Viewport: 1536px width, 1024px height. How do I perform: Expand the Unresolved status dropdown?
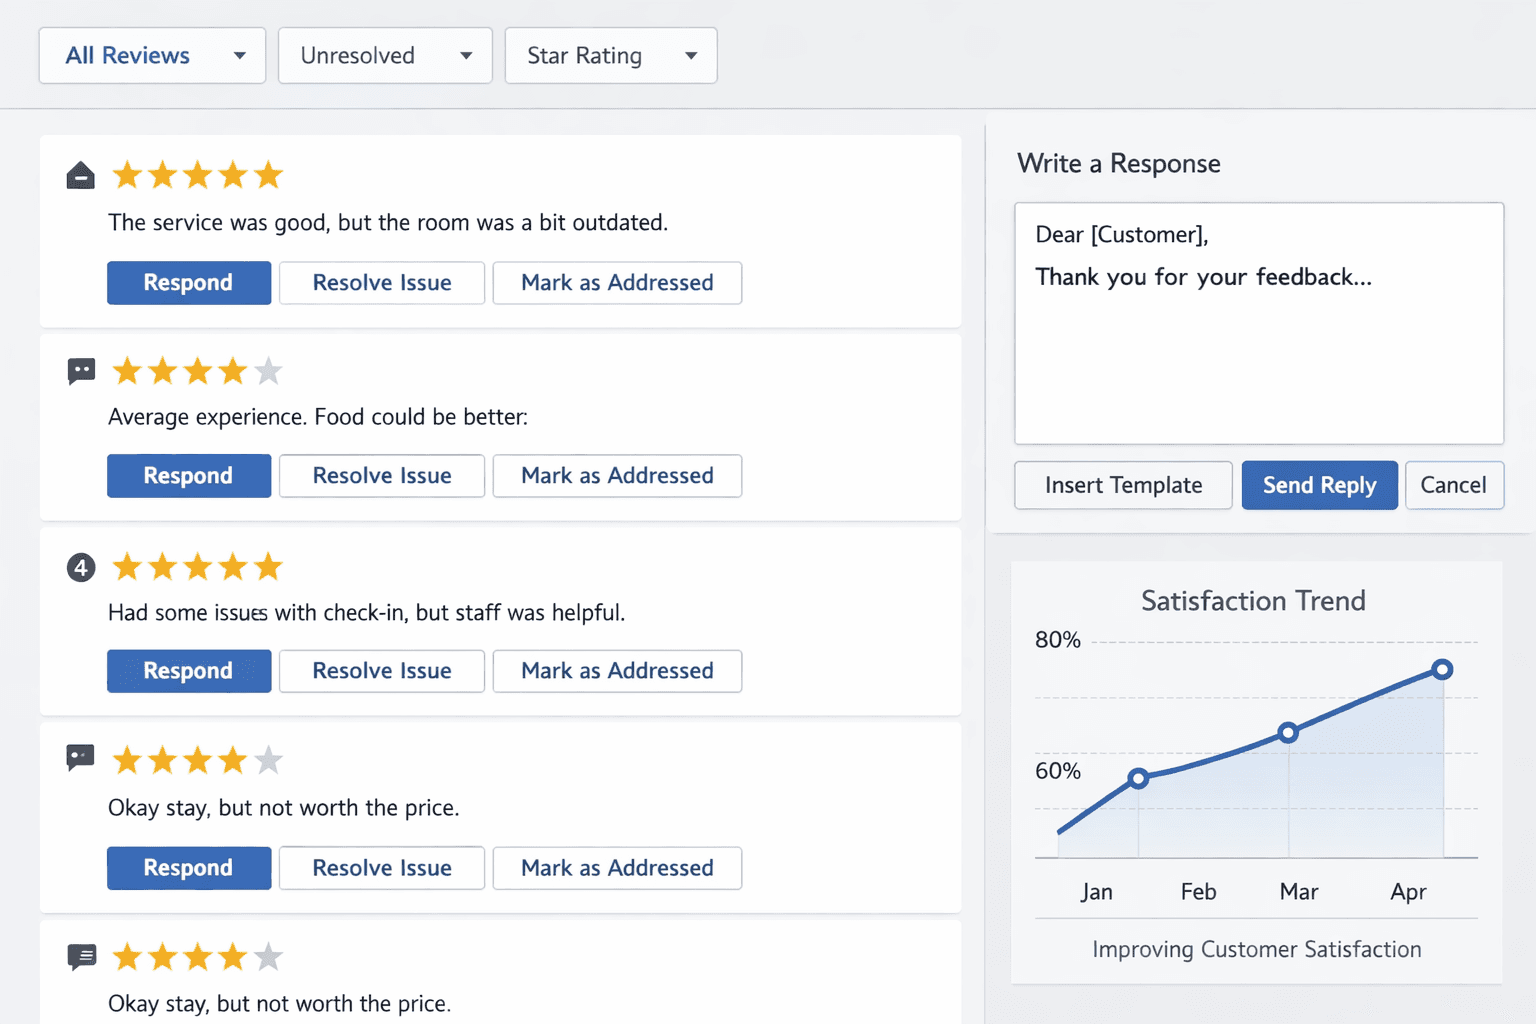[x=385, y=55]
